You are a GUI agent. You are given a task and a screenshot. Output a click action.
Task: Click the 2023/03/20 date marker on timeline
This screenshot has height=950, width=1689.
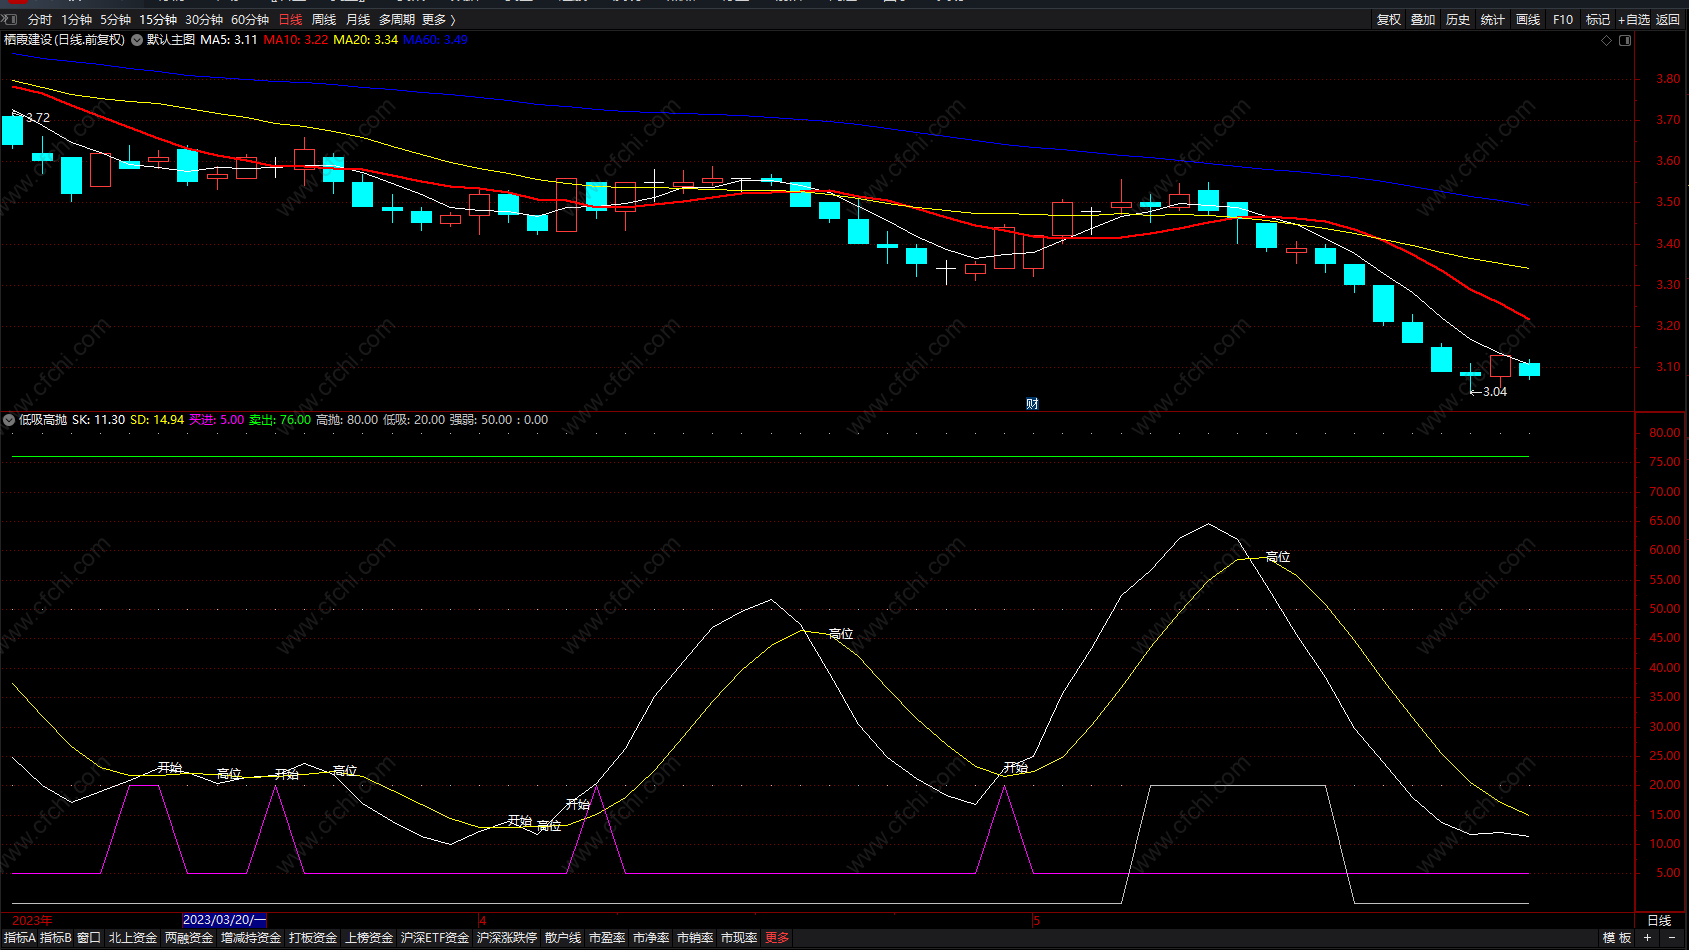point(224,920)
